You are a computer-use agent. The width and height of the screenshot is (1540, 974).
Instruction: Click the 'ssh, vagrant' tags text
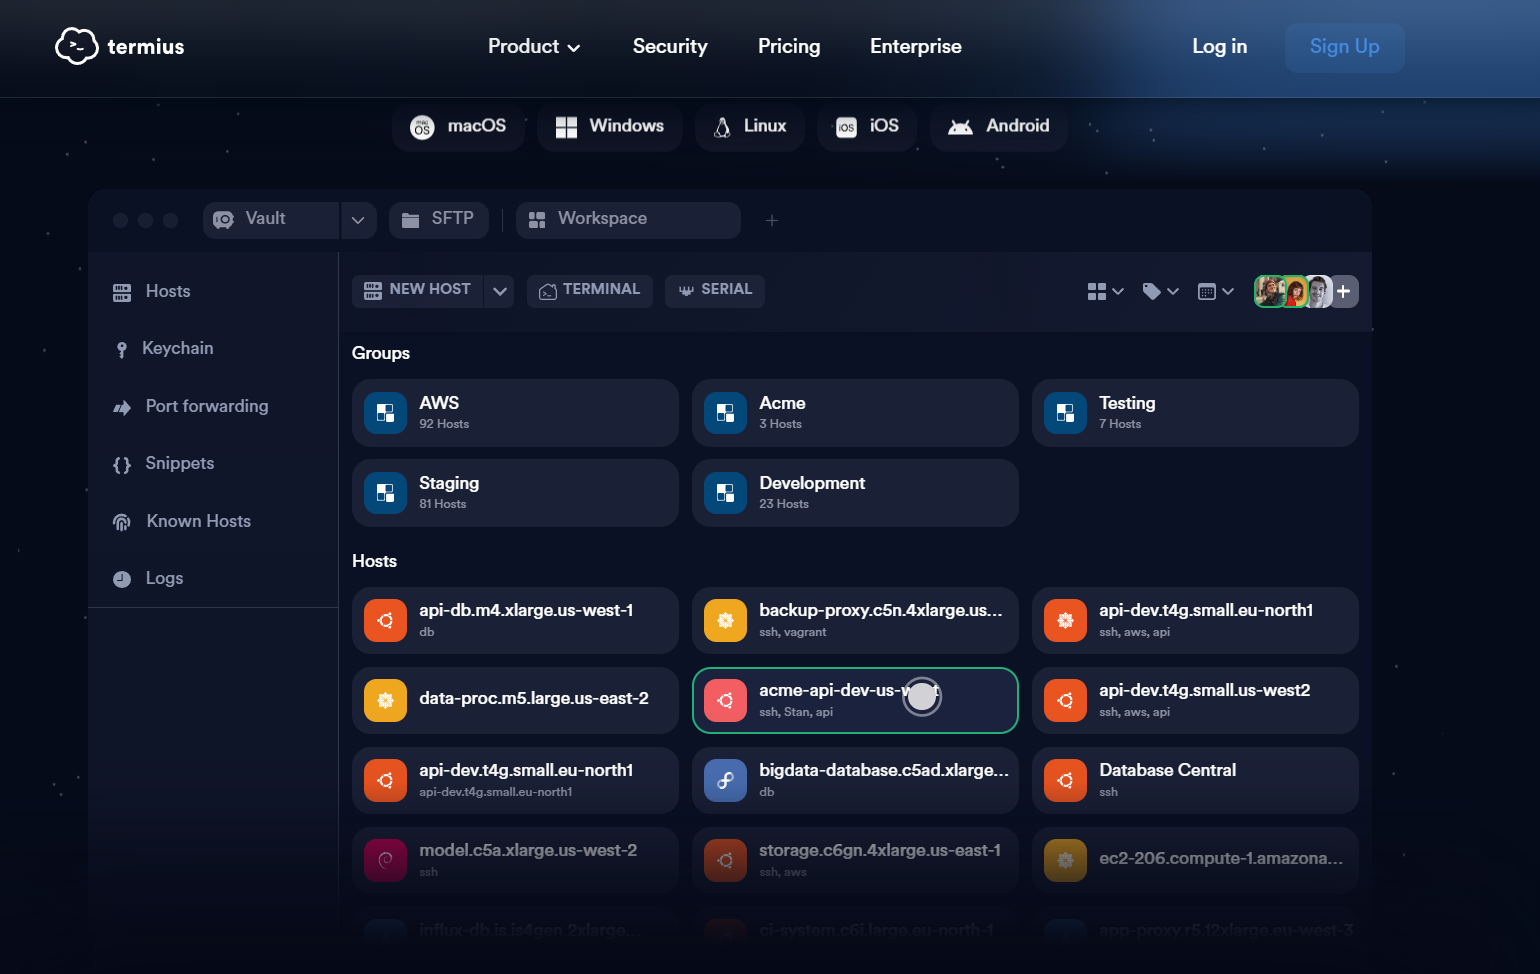click(x=793, y=632)
